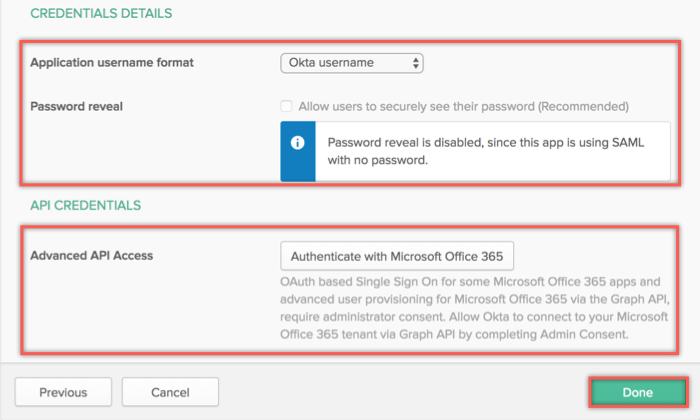Click the blue info icon

coord(297,143)
